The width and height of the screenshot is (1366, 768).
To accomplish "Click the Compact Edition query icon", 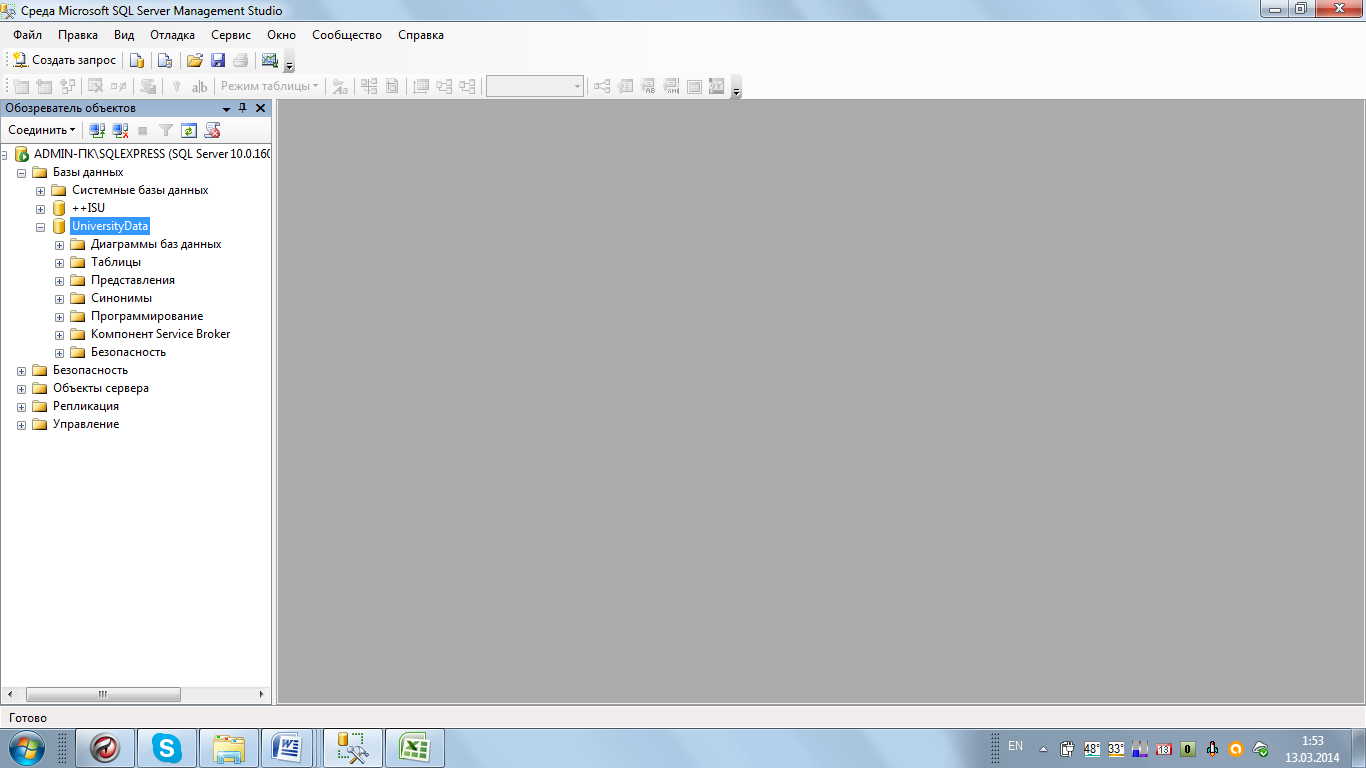I will pos(165,60).
